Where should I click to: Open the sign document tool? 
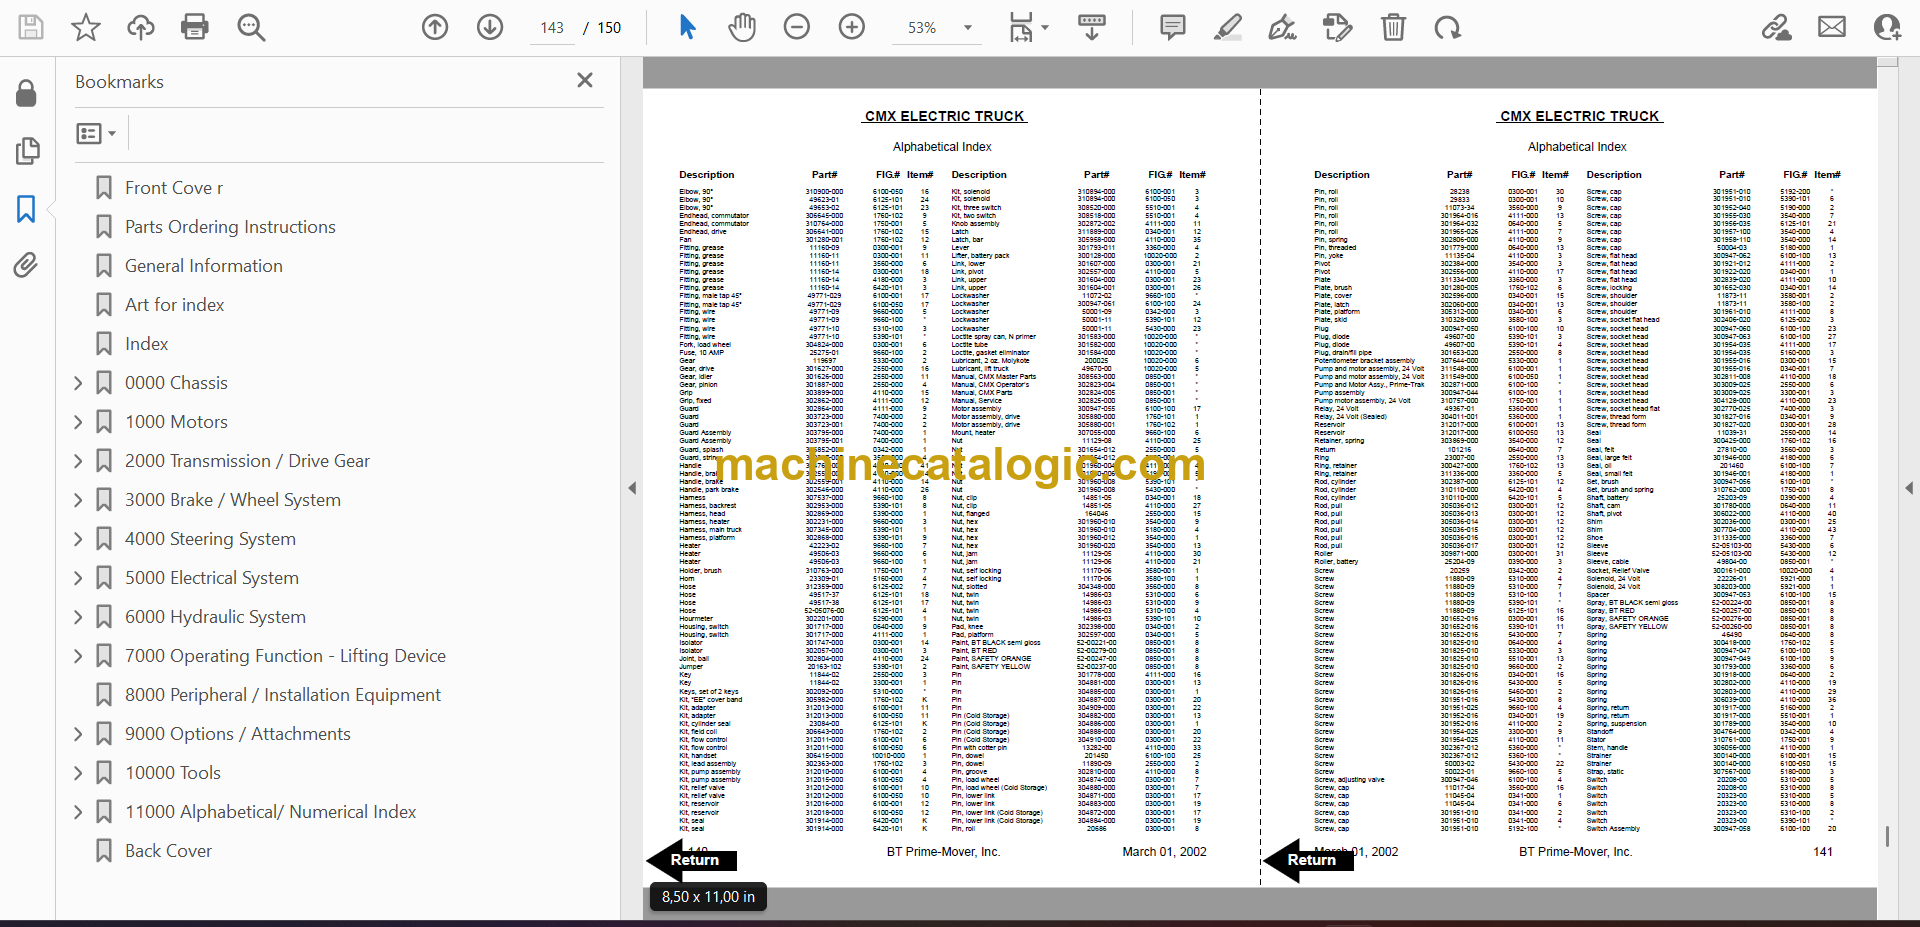coord(1283,27)
